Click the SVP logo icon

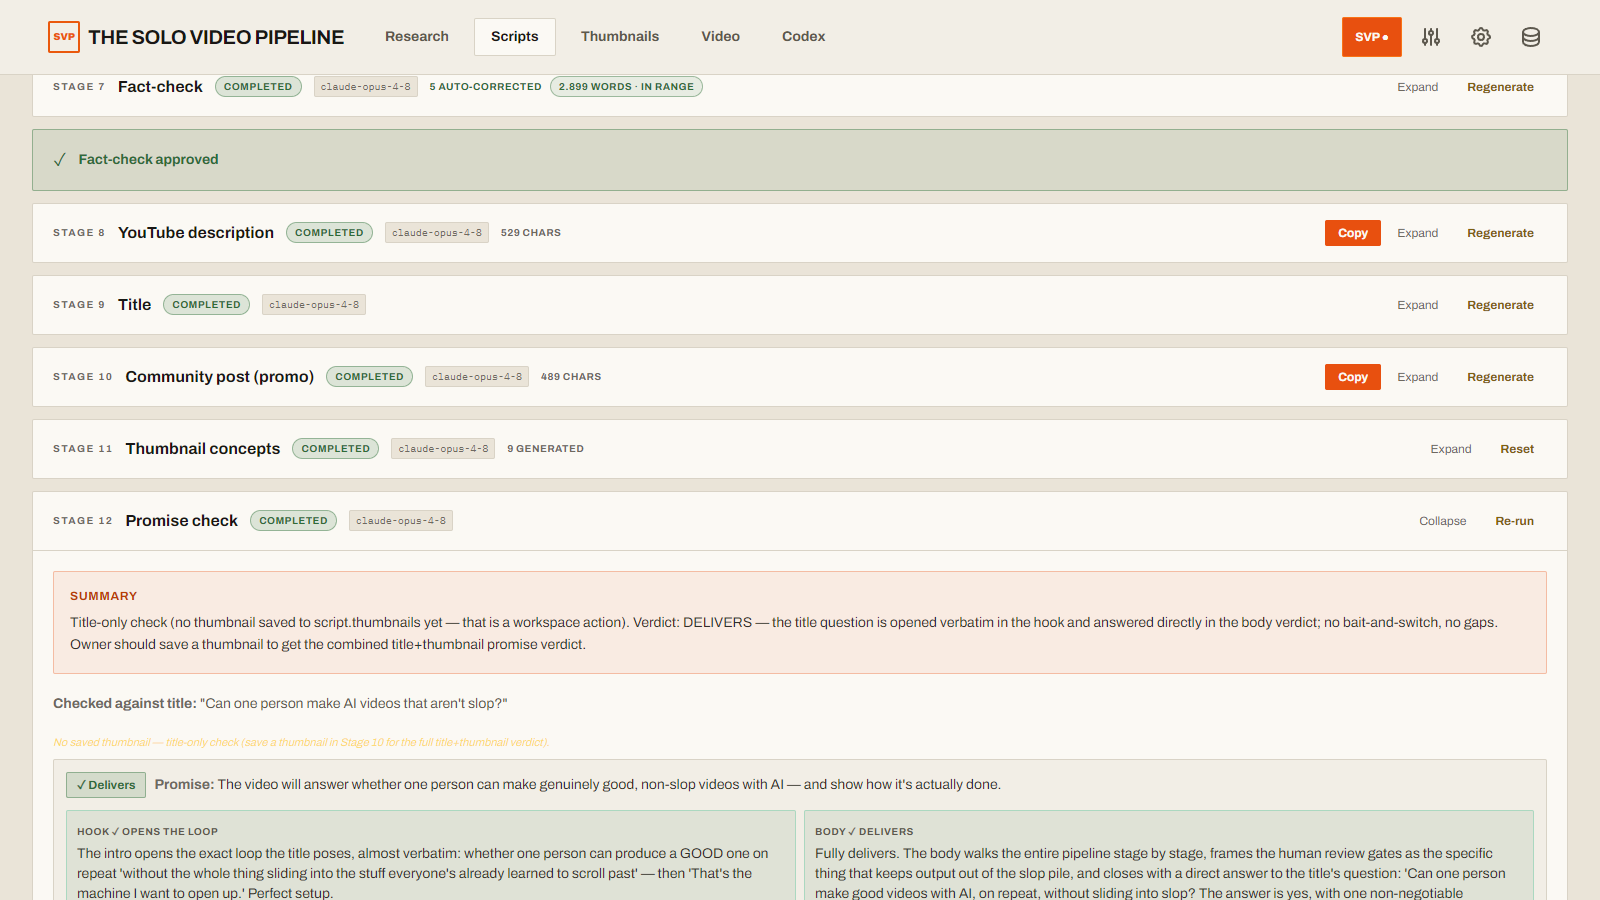pyautogui.click(x=64, y=37)
